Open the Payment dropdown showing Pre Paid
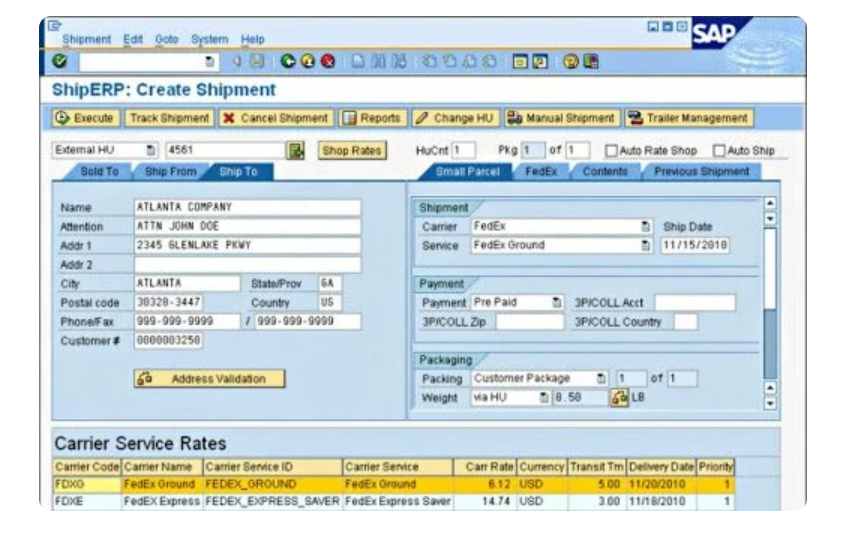Viewport: 841px width, 537px height. tap(557, 303)
